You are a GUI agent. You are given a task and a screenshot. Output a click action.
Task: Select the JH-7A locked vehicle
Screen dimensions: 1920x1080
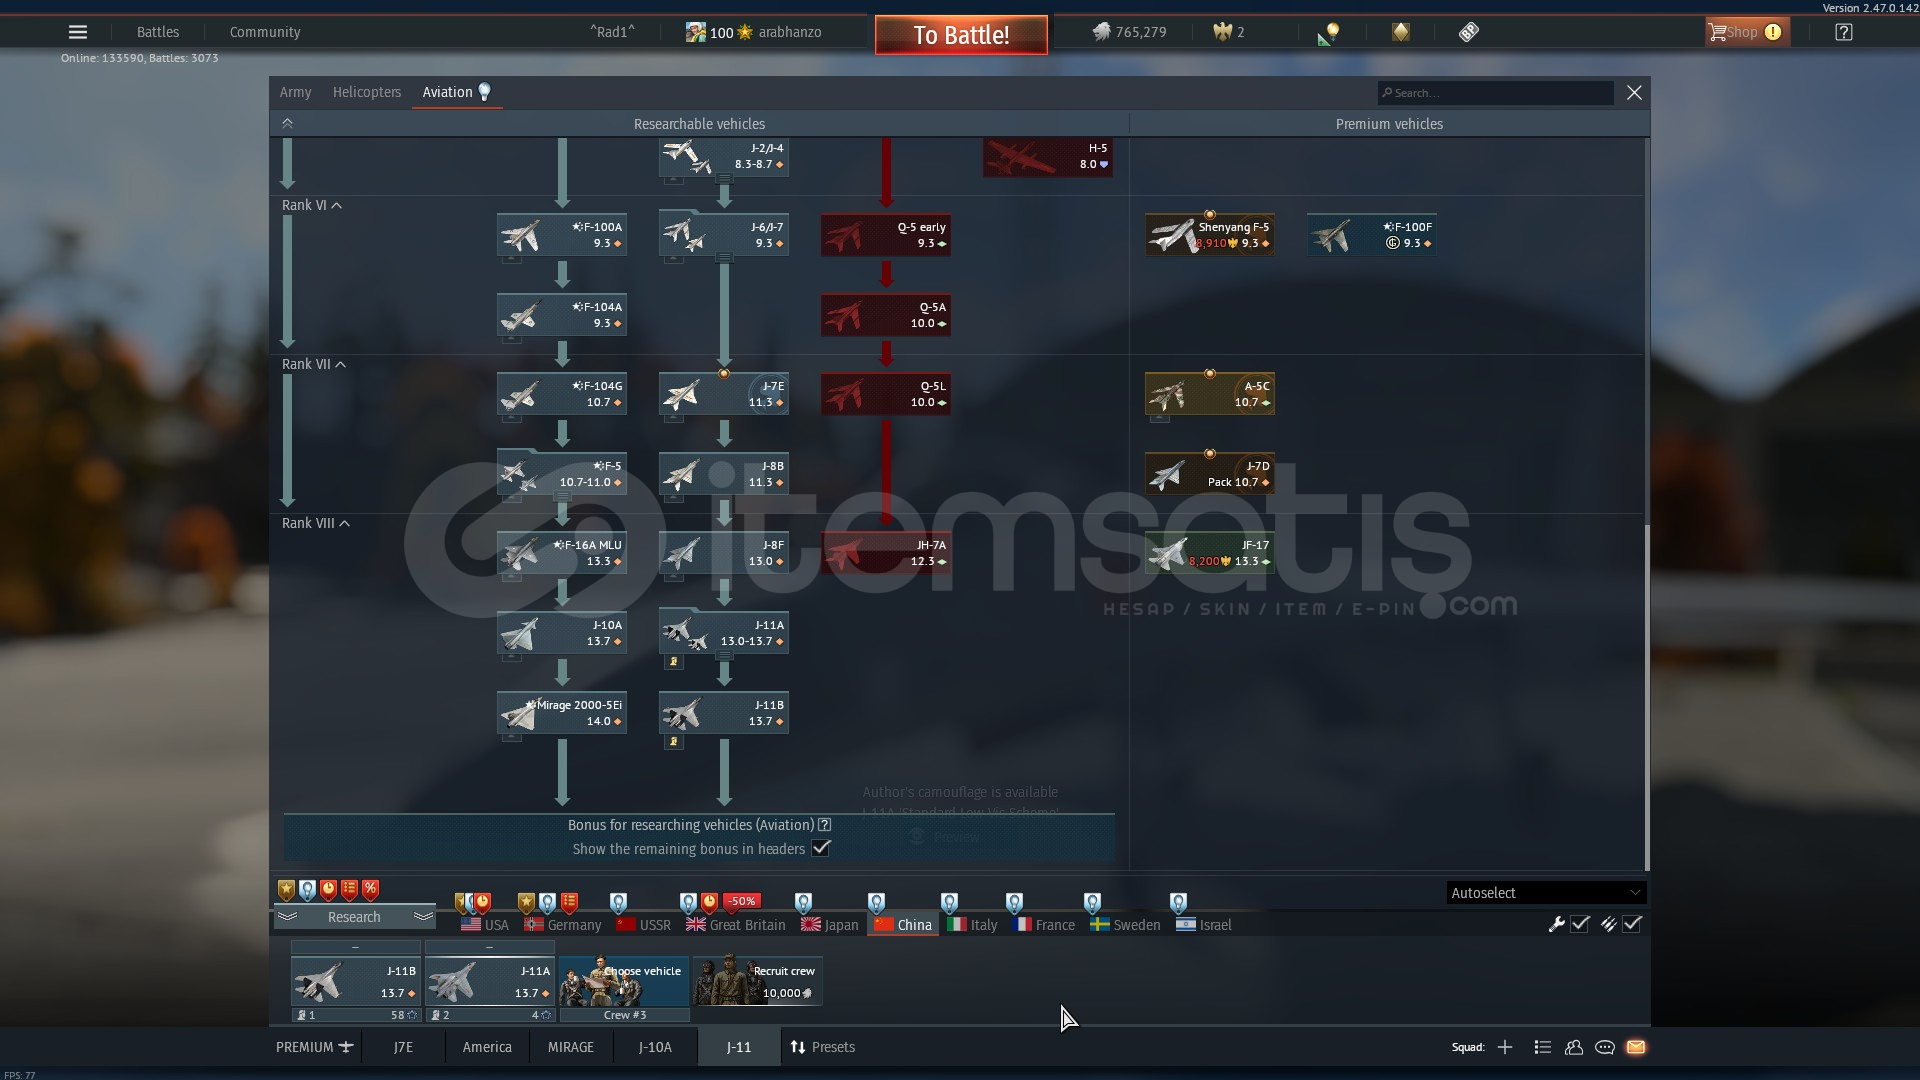coord(886,553)
